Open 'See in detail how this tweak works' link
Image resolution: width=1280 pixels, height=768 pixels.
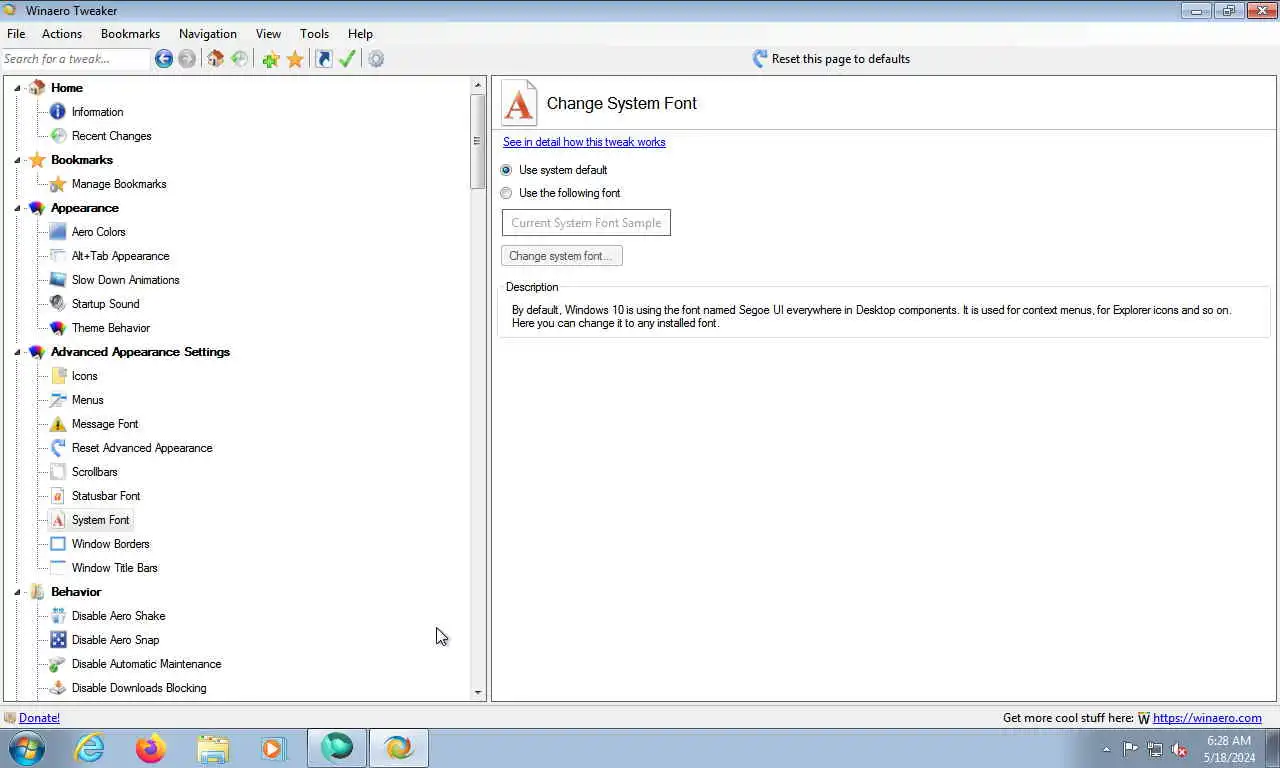pos(584,142)
